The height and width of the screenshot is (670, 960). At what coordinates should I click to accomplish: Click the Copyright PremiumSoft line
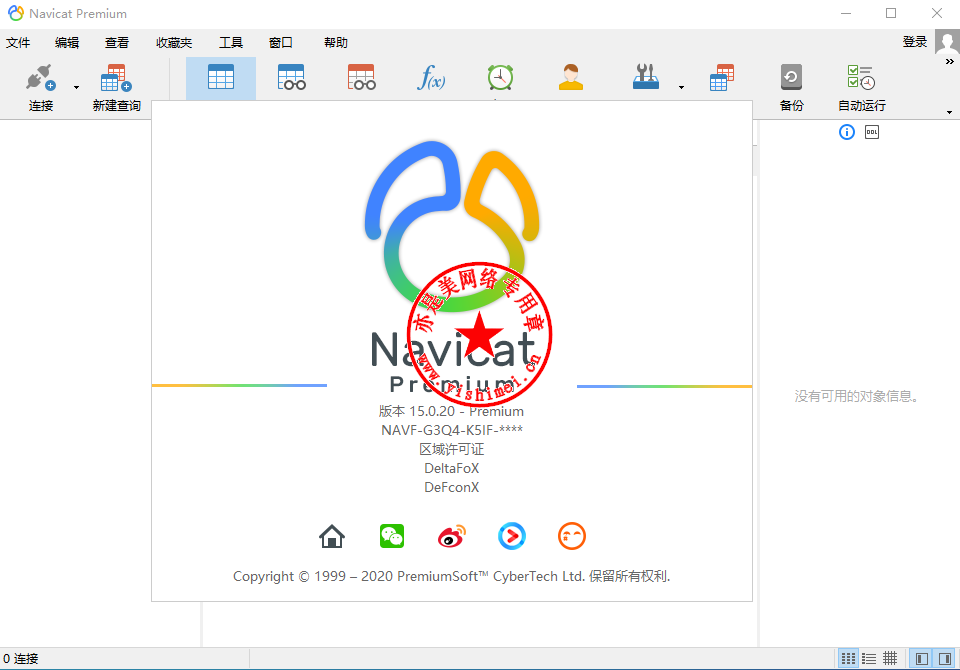(x=452, y=576)
